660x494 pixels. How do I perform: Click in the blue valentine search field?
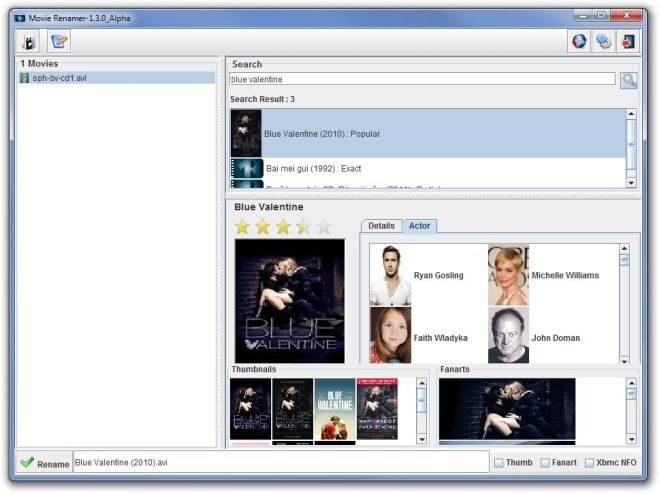point(422,79)
